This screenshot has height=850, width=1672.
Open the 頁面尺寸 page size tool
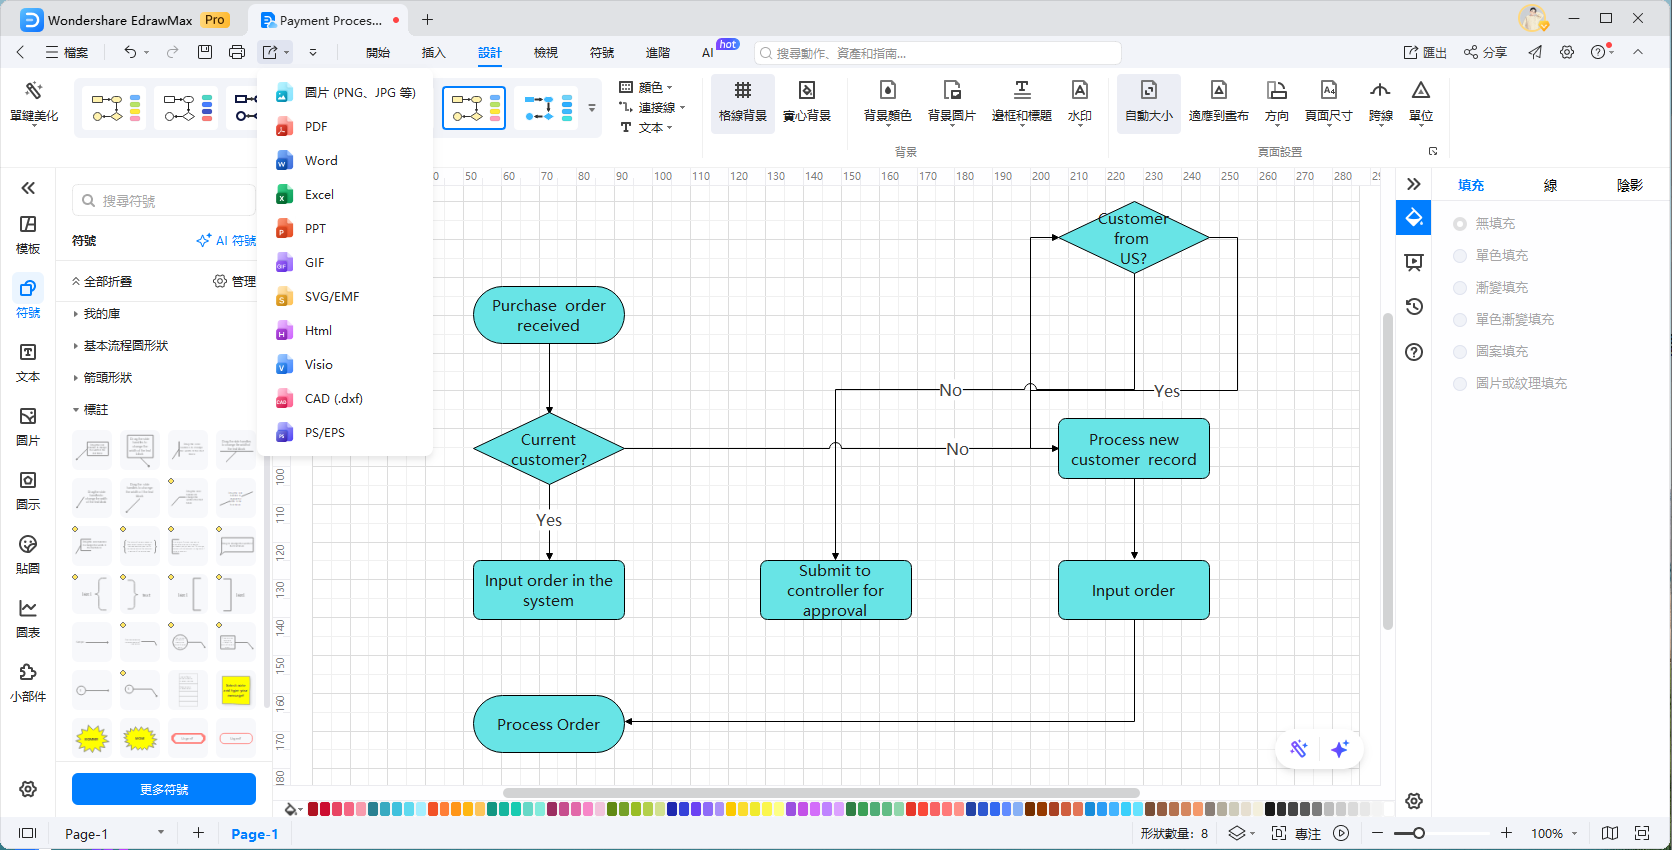(x=1329, y=102)
